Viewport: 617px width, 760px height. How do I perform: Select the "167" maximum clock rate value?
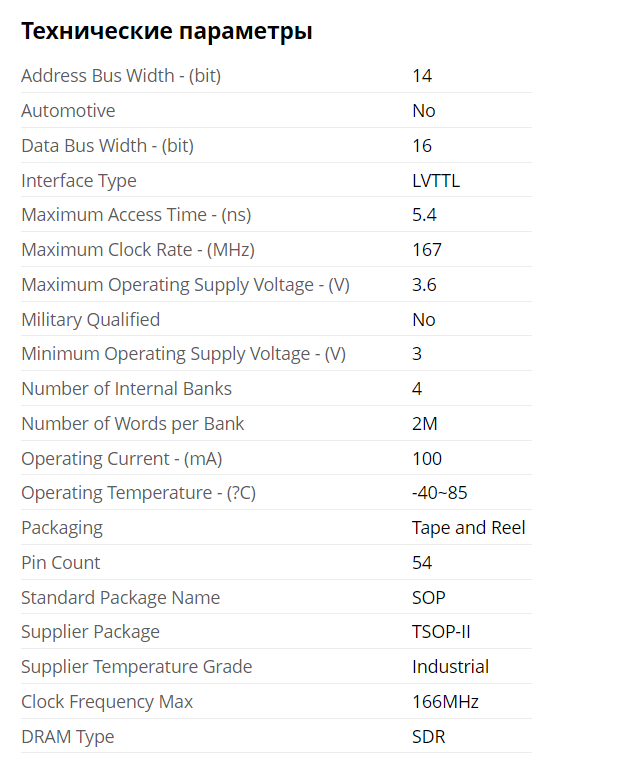(427, 250)
